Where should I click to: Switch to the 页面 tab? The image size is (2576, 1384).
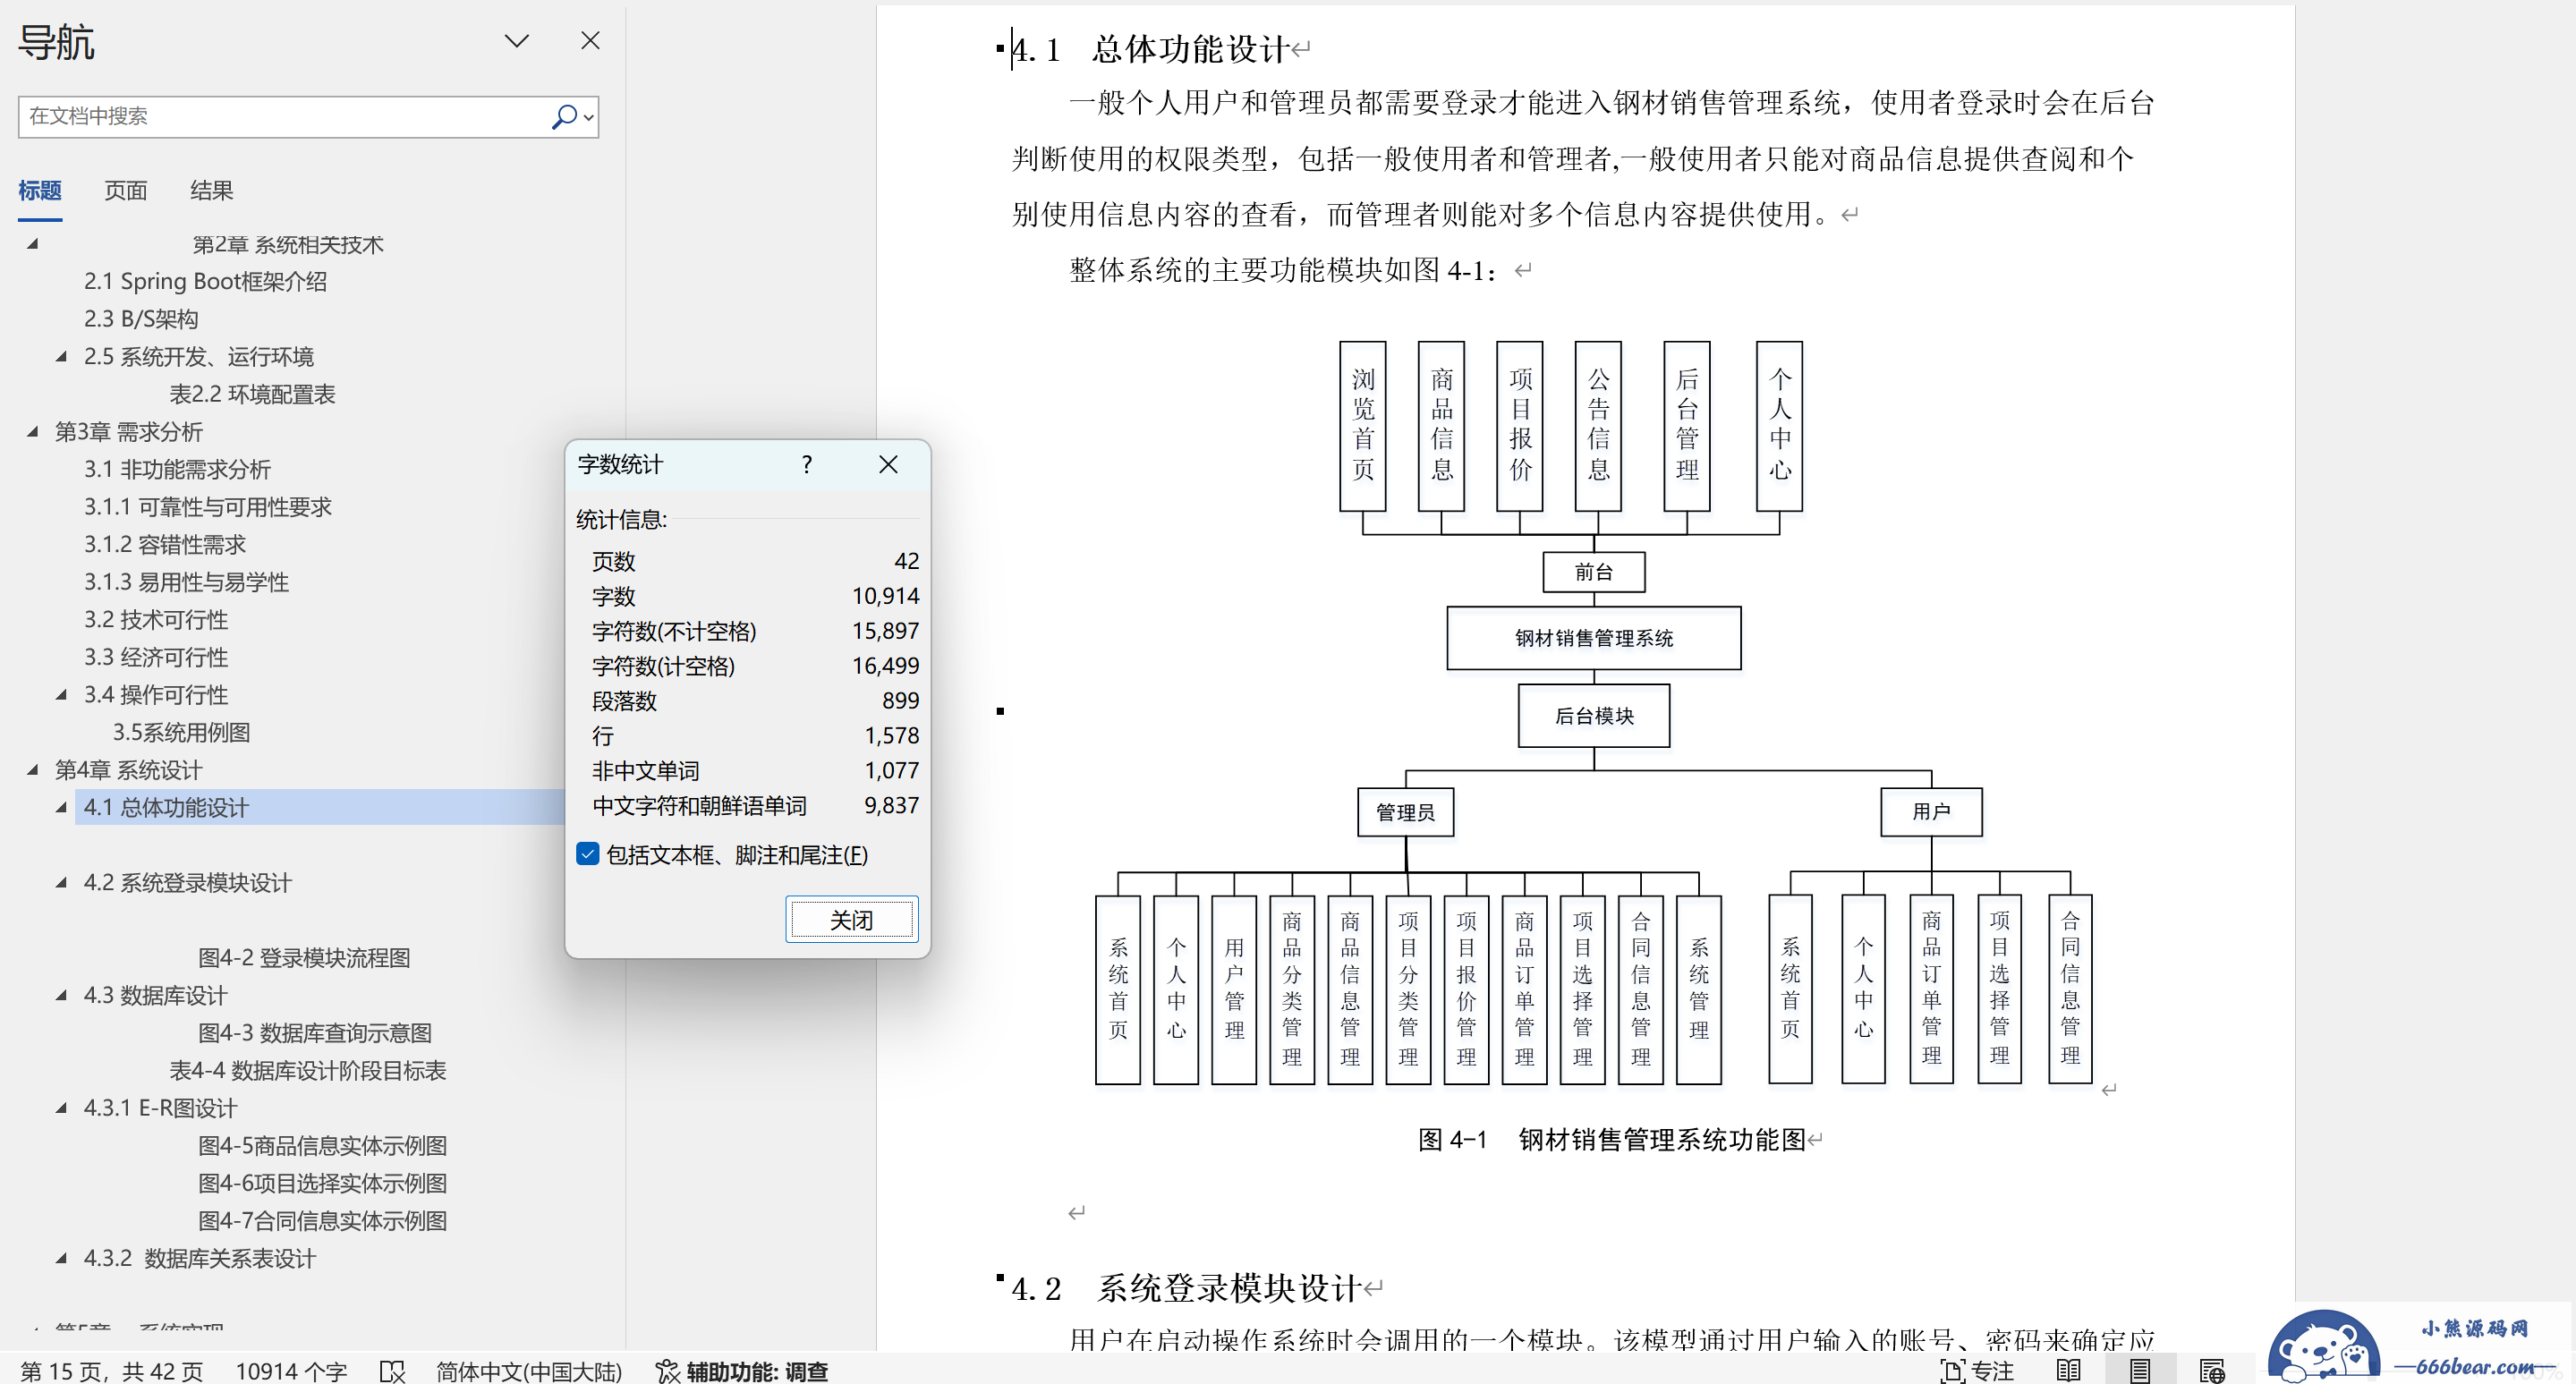126,190
